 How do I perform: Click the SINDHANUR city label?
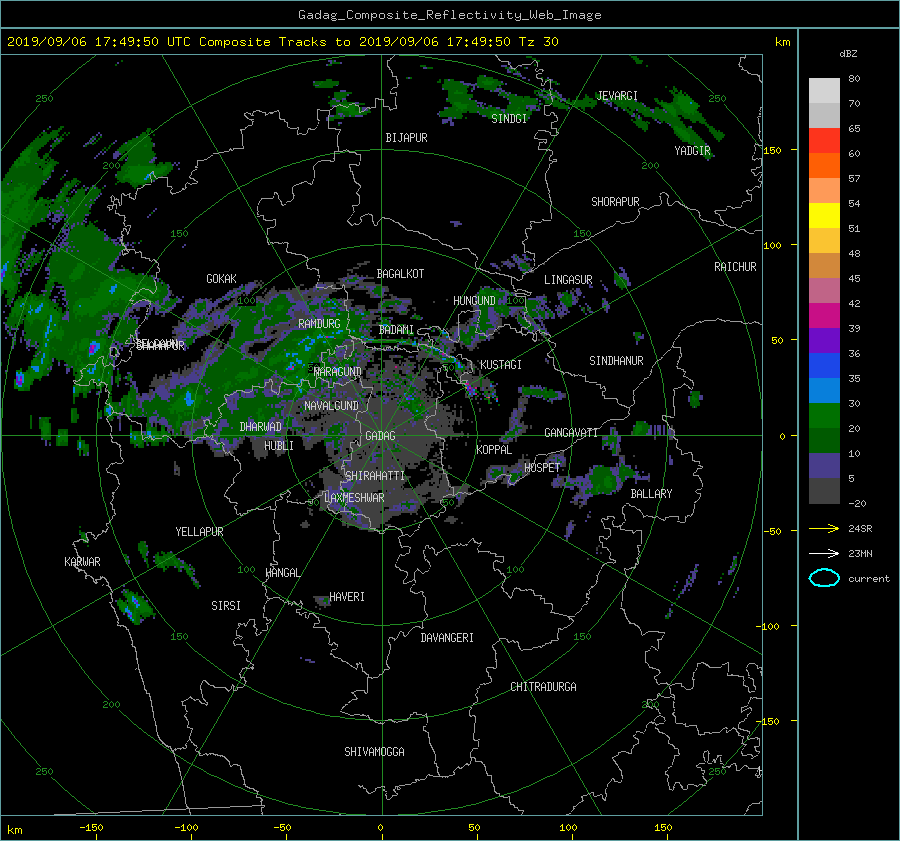(616, 361)
